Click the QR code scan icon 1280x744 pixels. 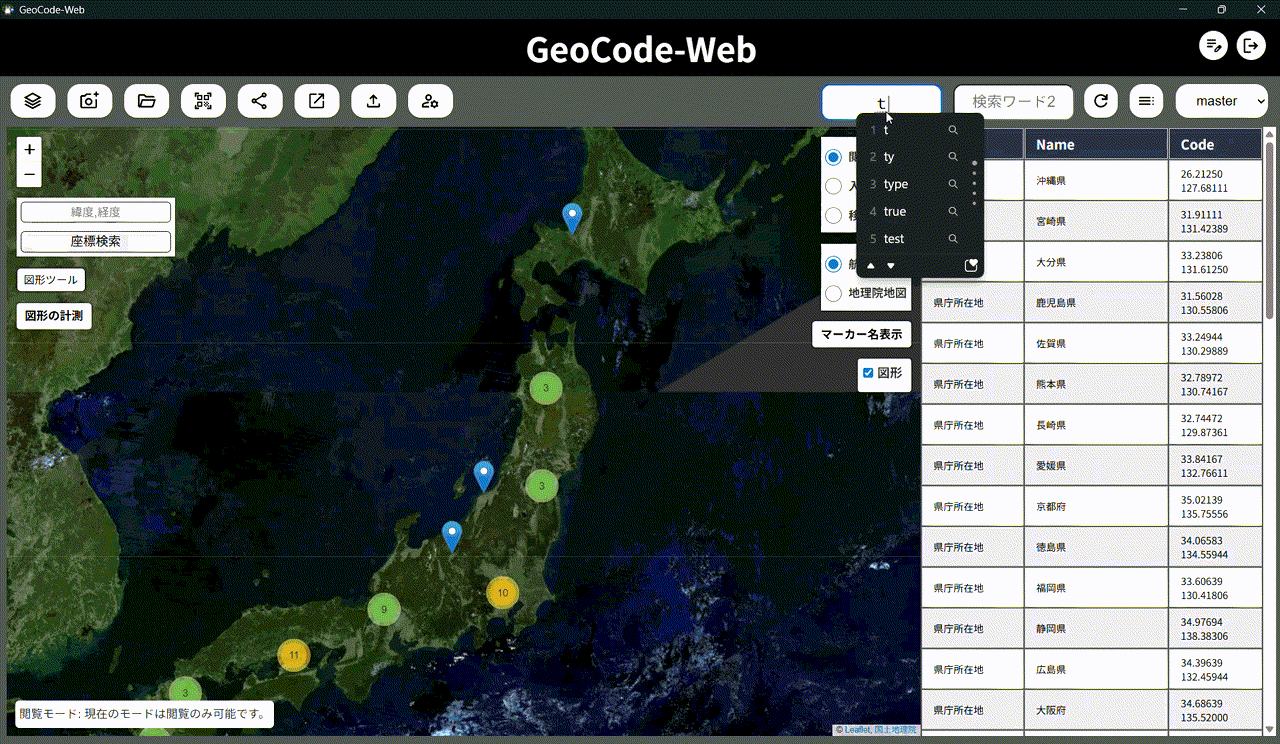click(x=203, y=101)
